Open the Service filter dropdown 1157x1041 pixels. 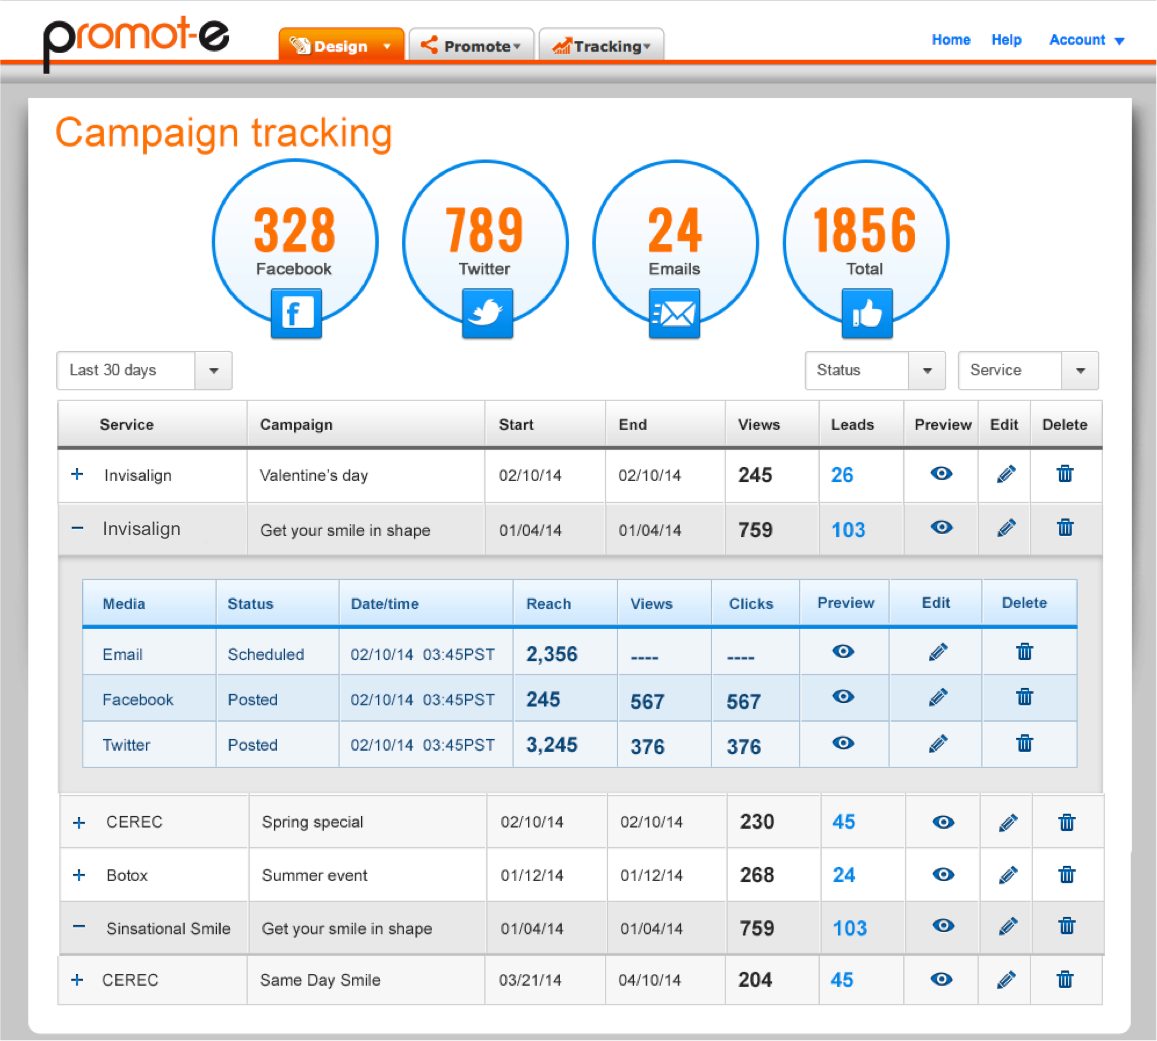(1028, 370)
